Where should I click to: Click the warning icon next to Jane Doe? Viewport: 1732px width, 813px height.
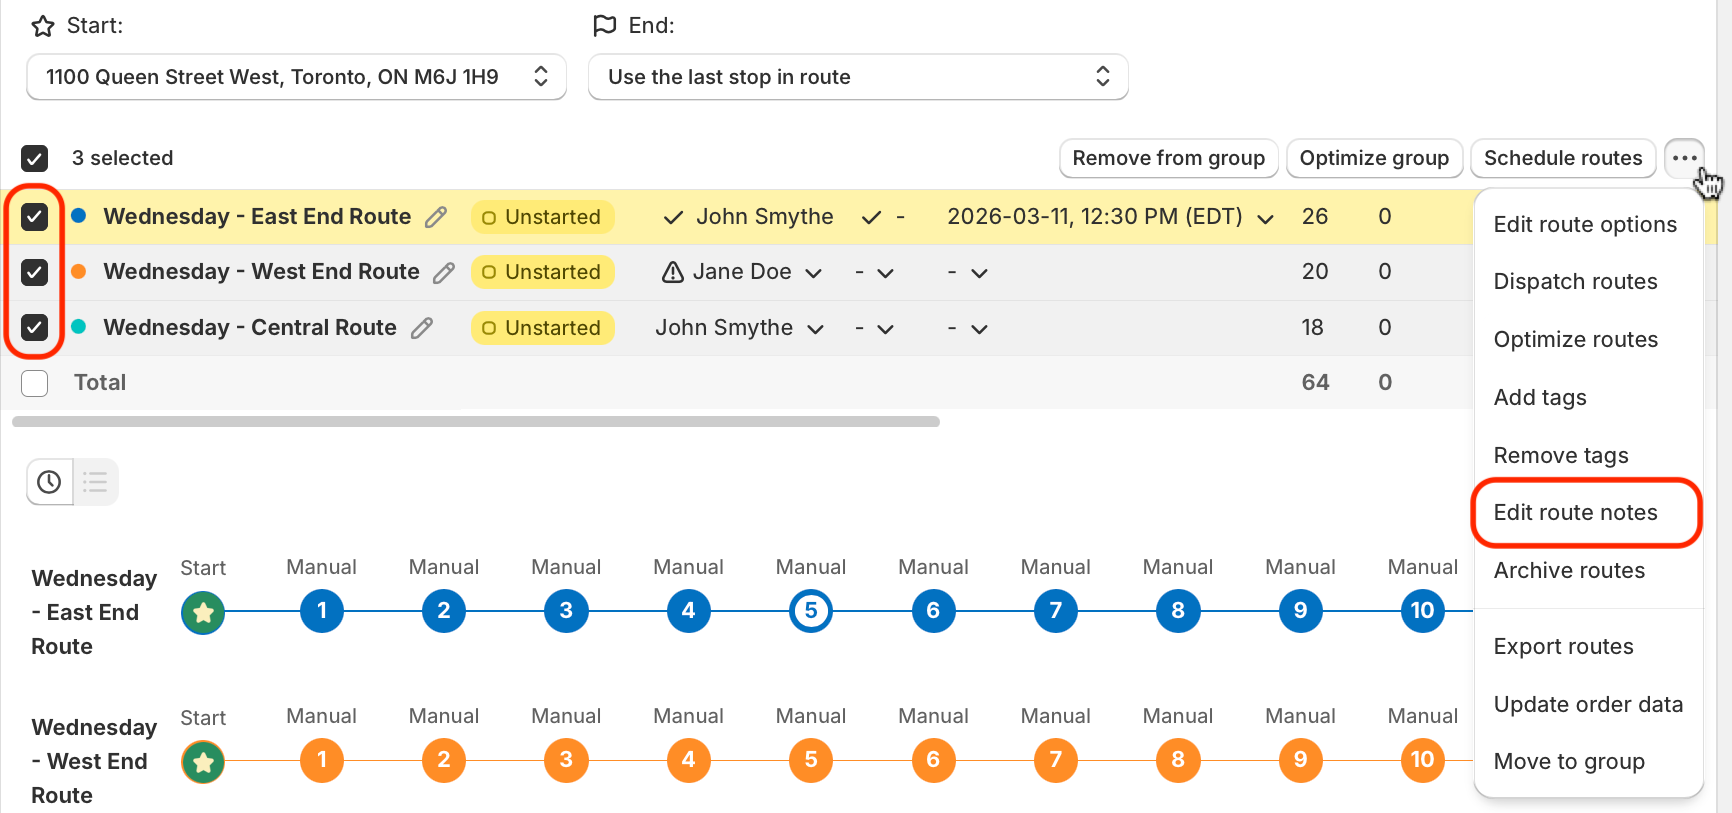673,272
